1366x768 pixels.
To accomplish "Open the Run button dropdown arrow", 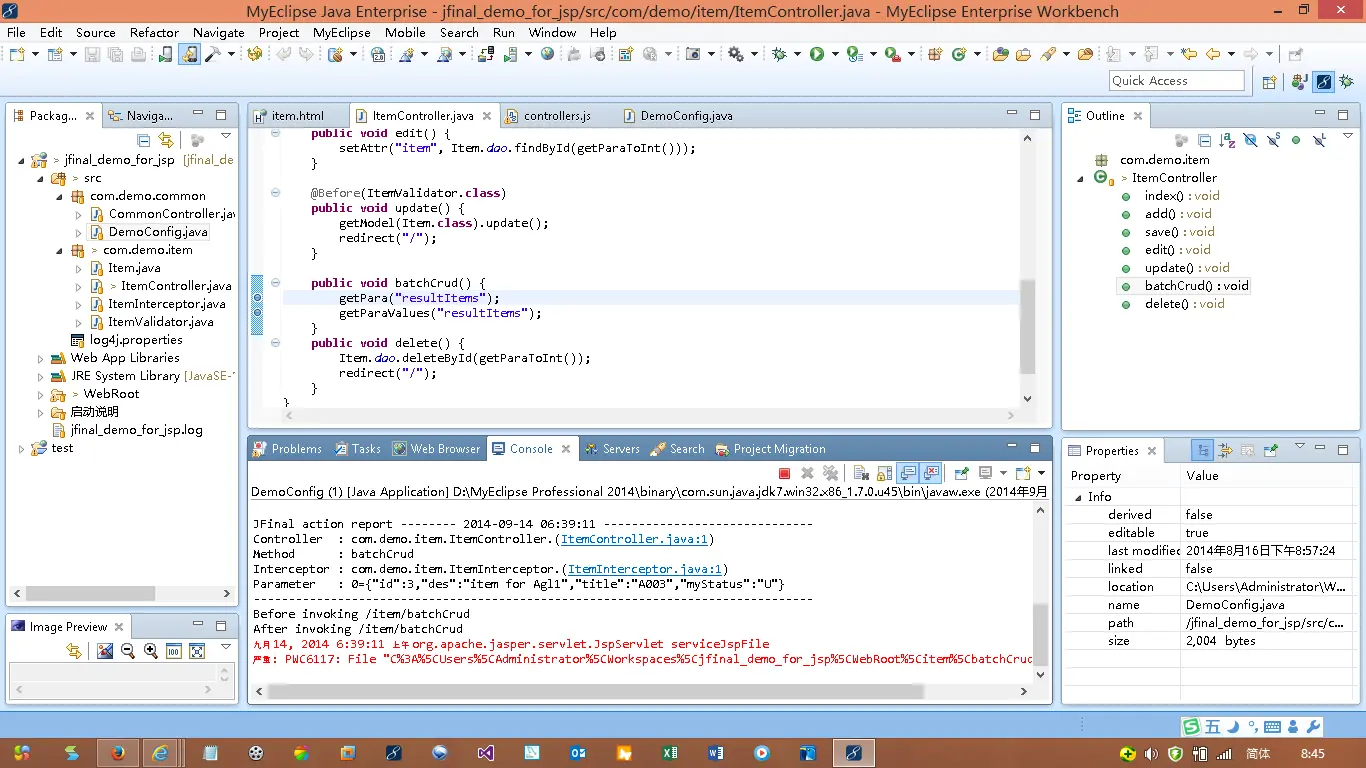I will [x=833, y=54].
